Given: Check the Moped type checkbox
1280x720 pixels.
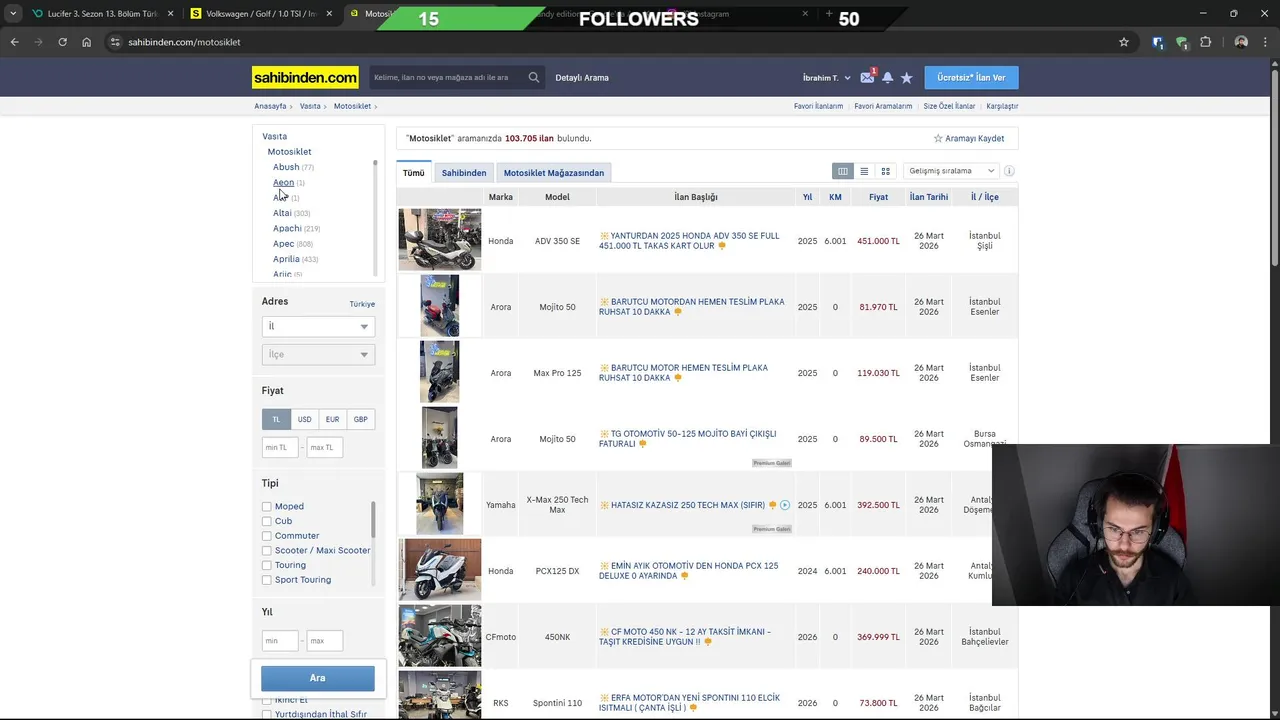Looking at the screenshot, I should pyautogui.click(x=267, y=507).
